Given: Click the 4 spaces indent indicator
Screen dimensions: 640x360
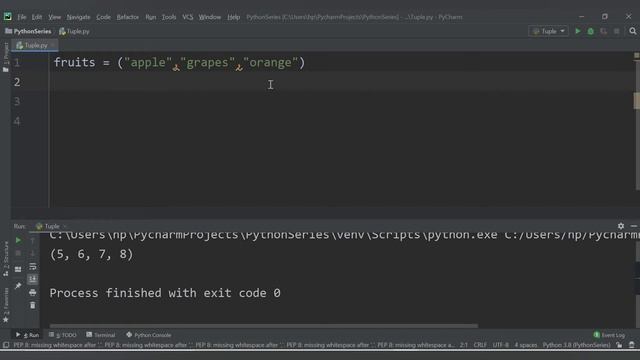Looking at the screenshot, I should [x=526, y=345].
